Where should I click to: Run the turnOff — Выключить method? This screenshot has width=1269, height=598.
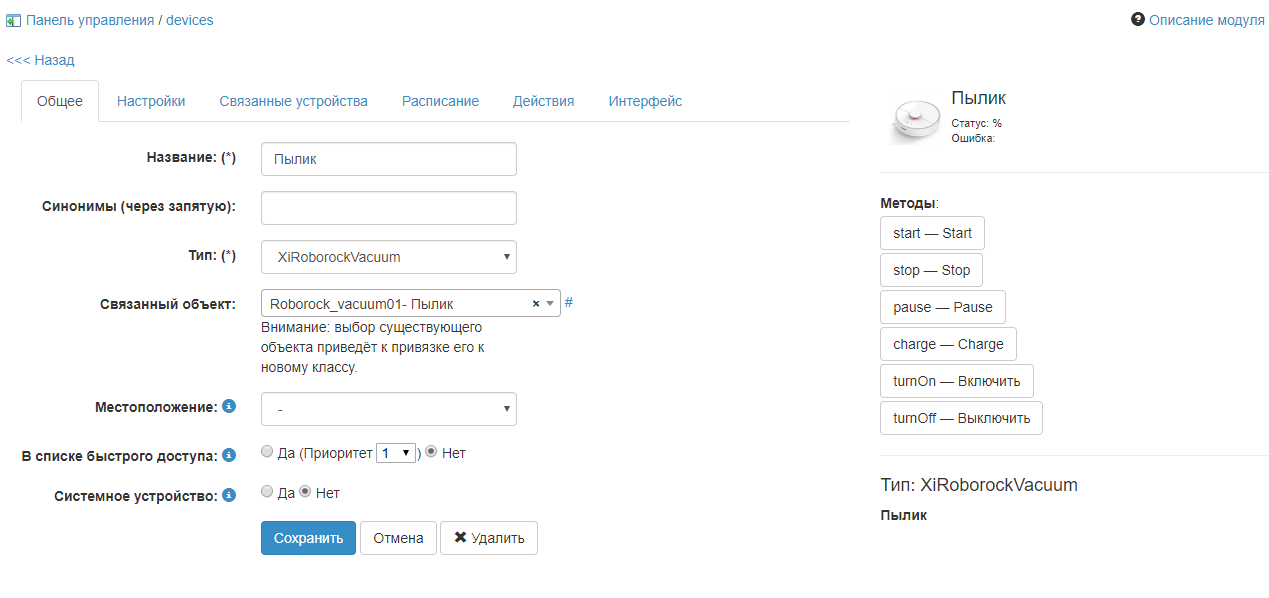point(961,418)
